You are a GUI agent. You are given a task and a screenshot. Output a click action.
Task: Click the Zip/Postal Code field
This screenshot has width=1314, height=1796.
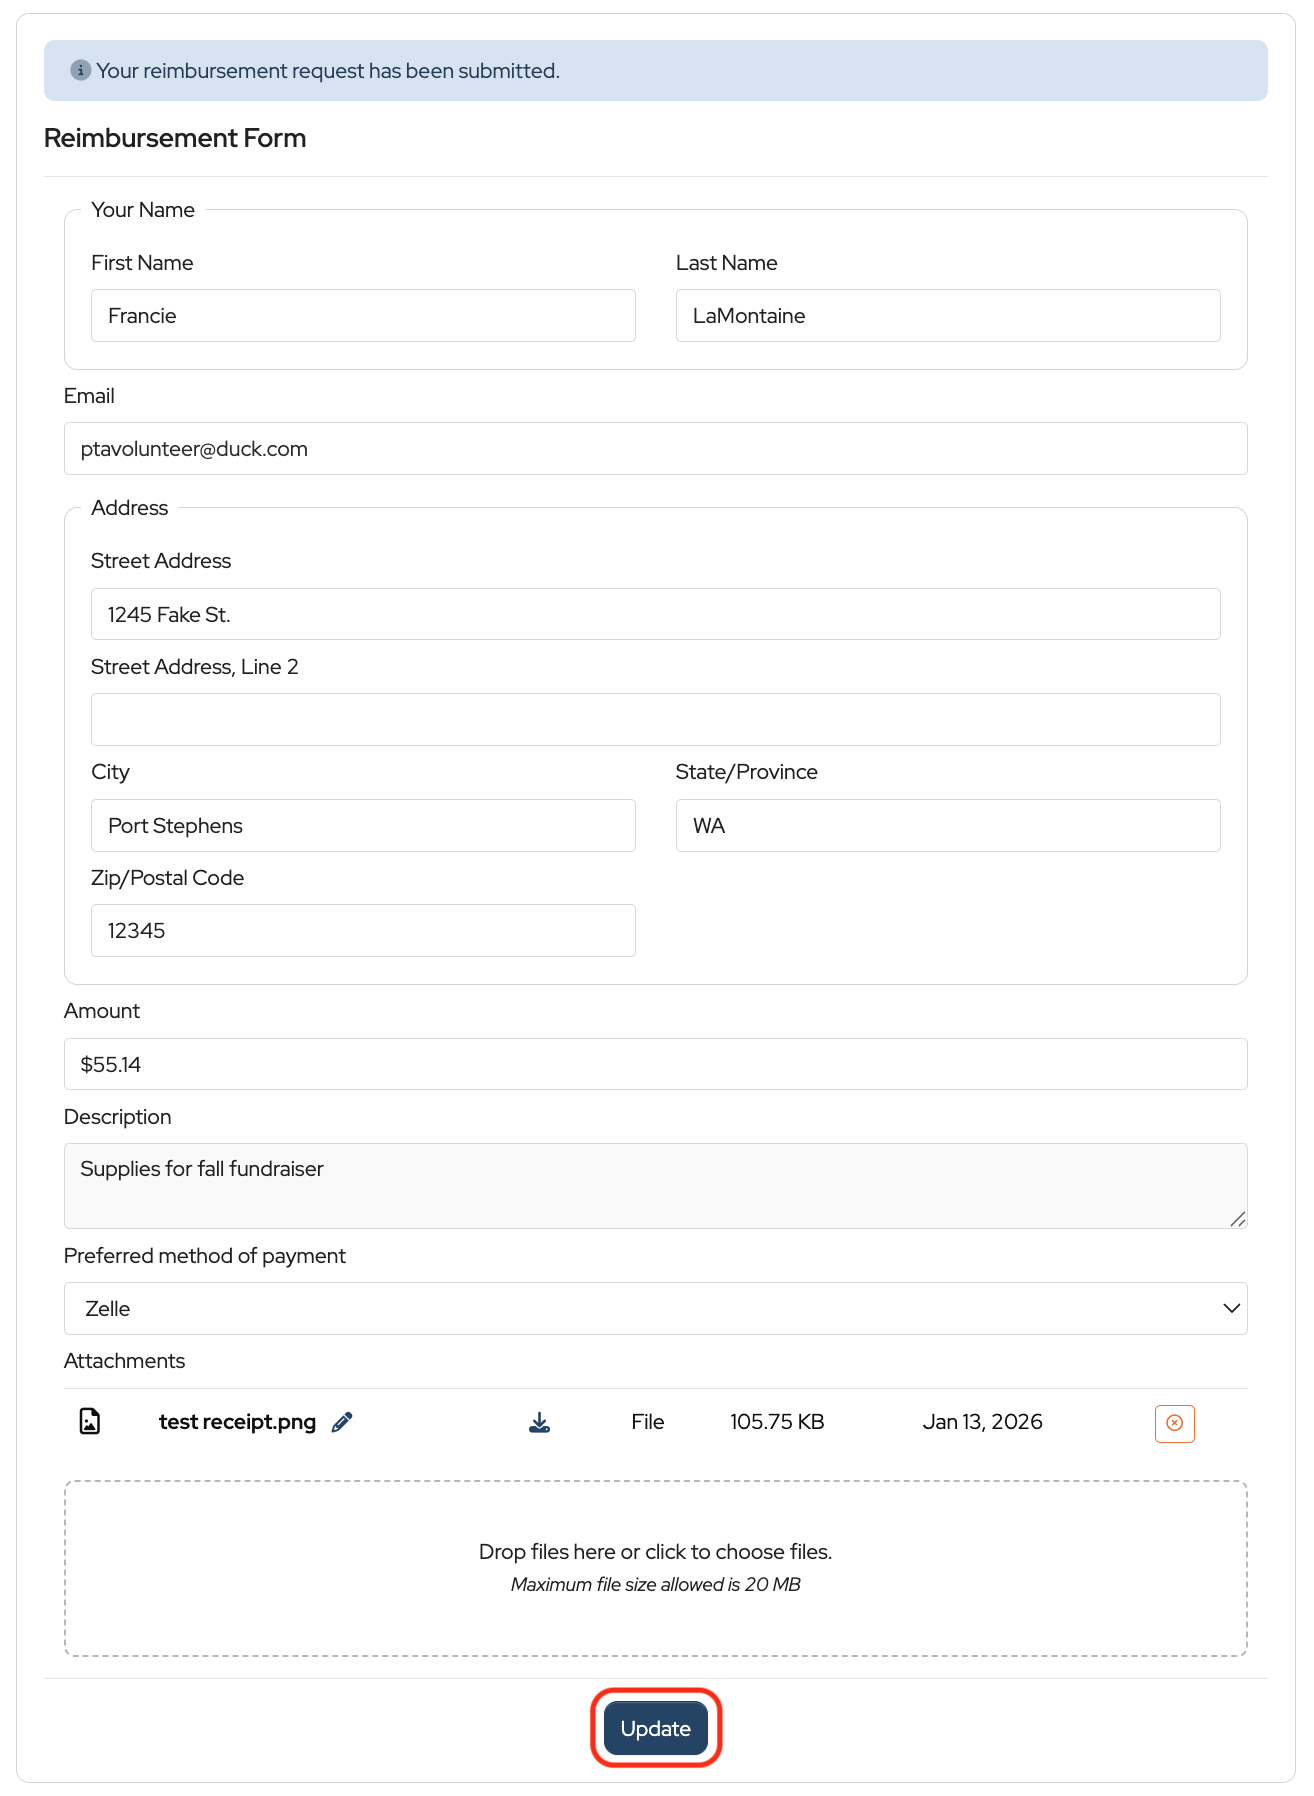(x=363, y=931)
